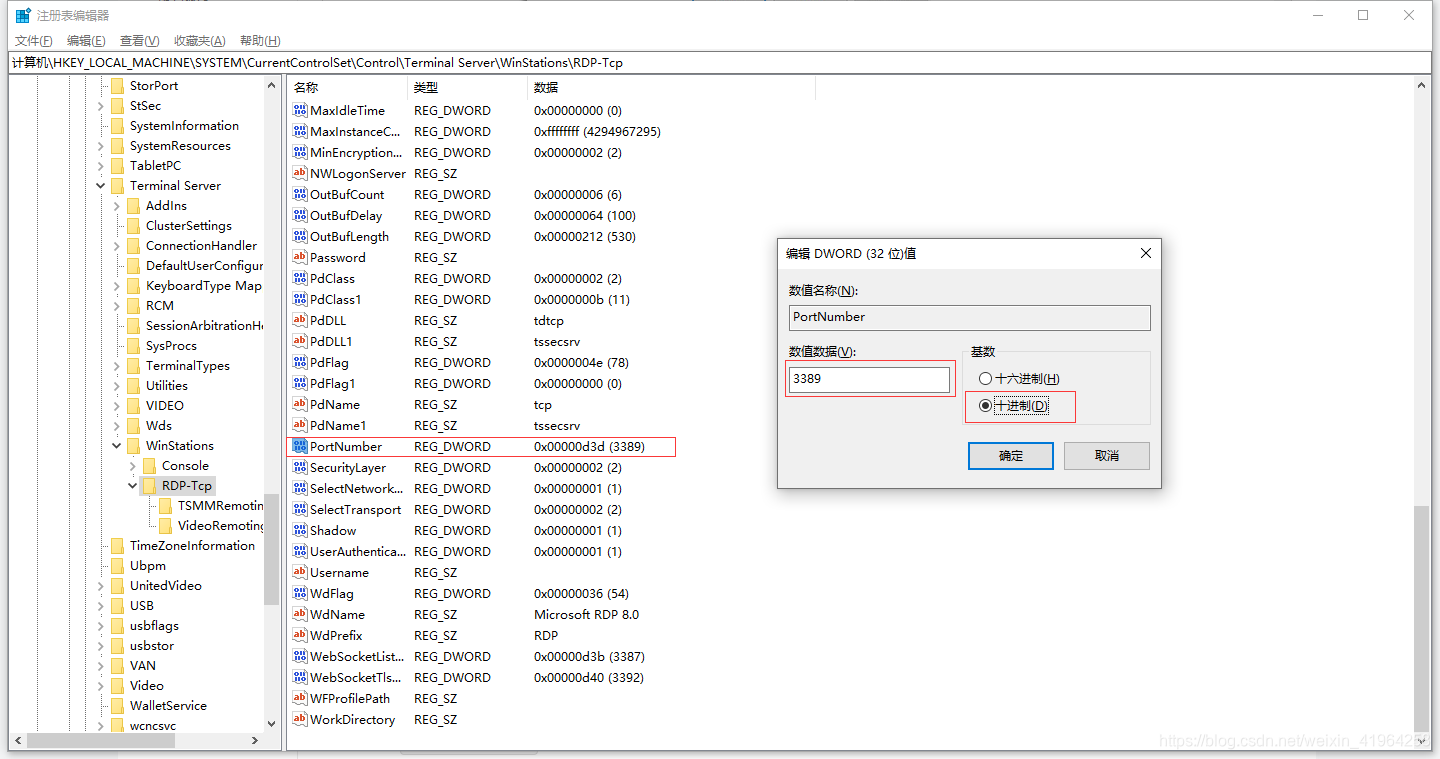This screenshot has height=759, width=1440.
Task: Open the 帮助(H) menu
Action: click(260, 41)
